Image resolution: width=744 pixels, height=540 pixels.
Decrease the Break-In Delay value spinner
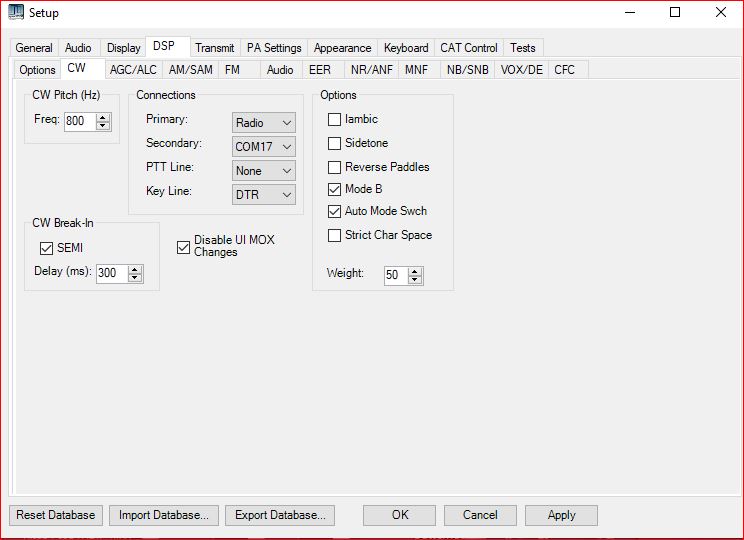(x=135, y=277)
